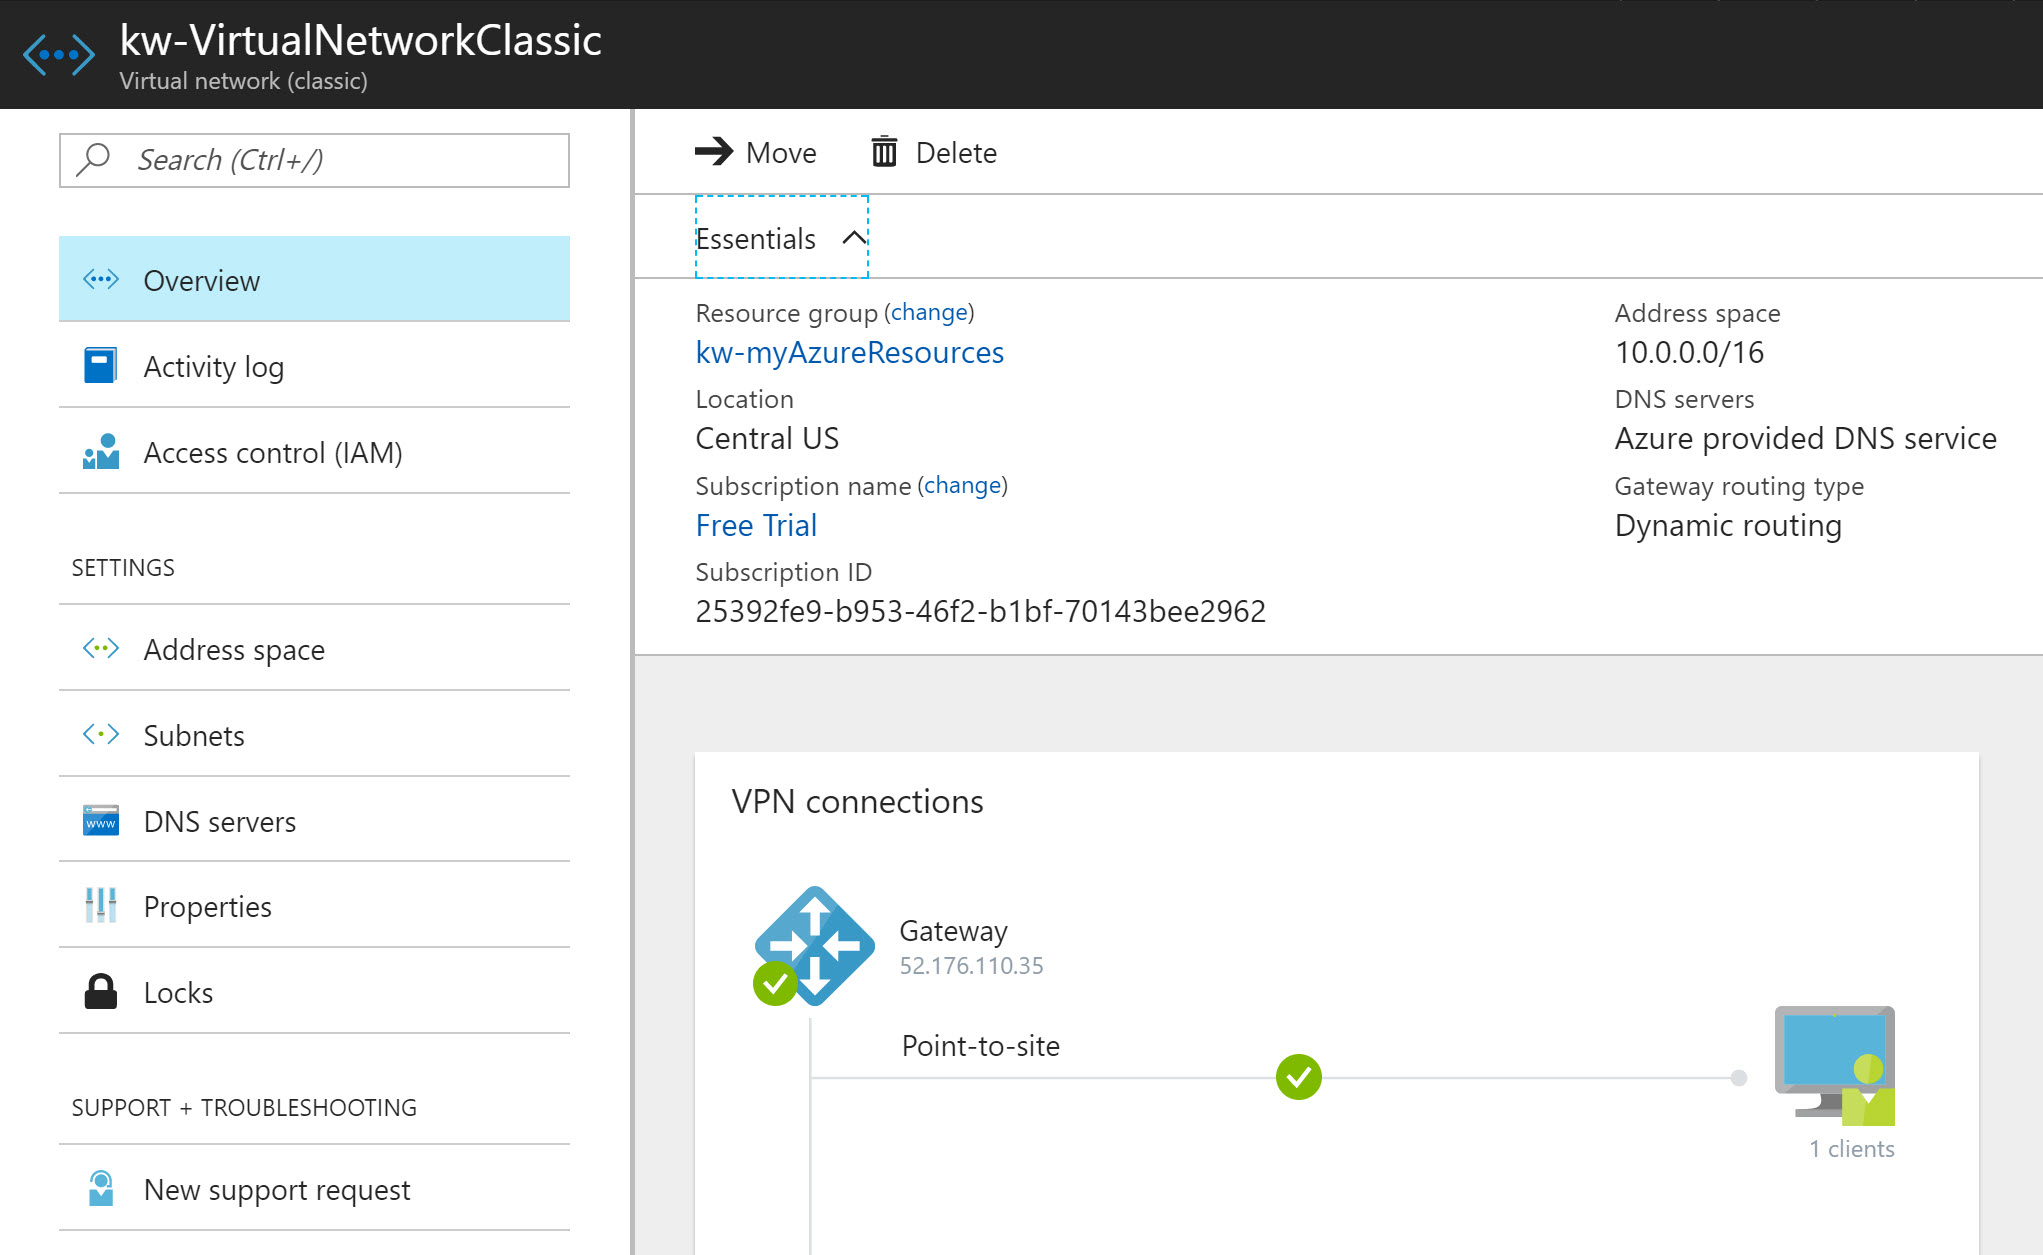
Task: Click the Overview network icon
Action: click(101, 279)
